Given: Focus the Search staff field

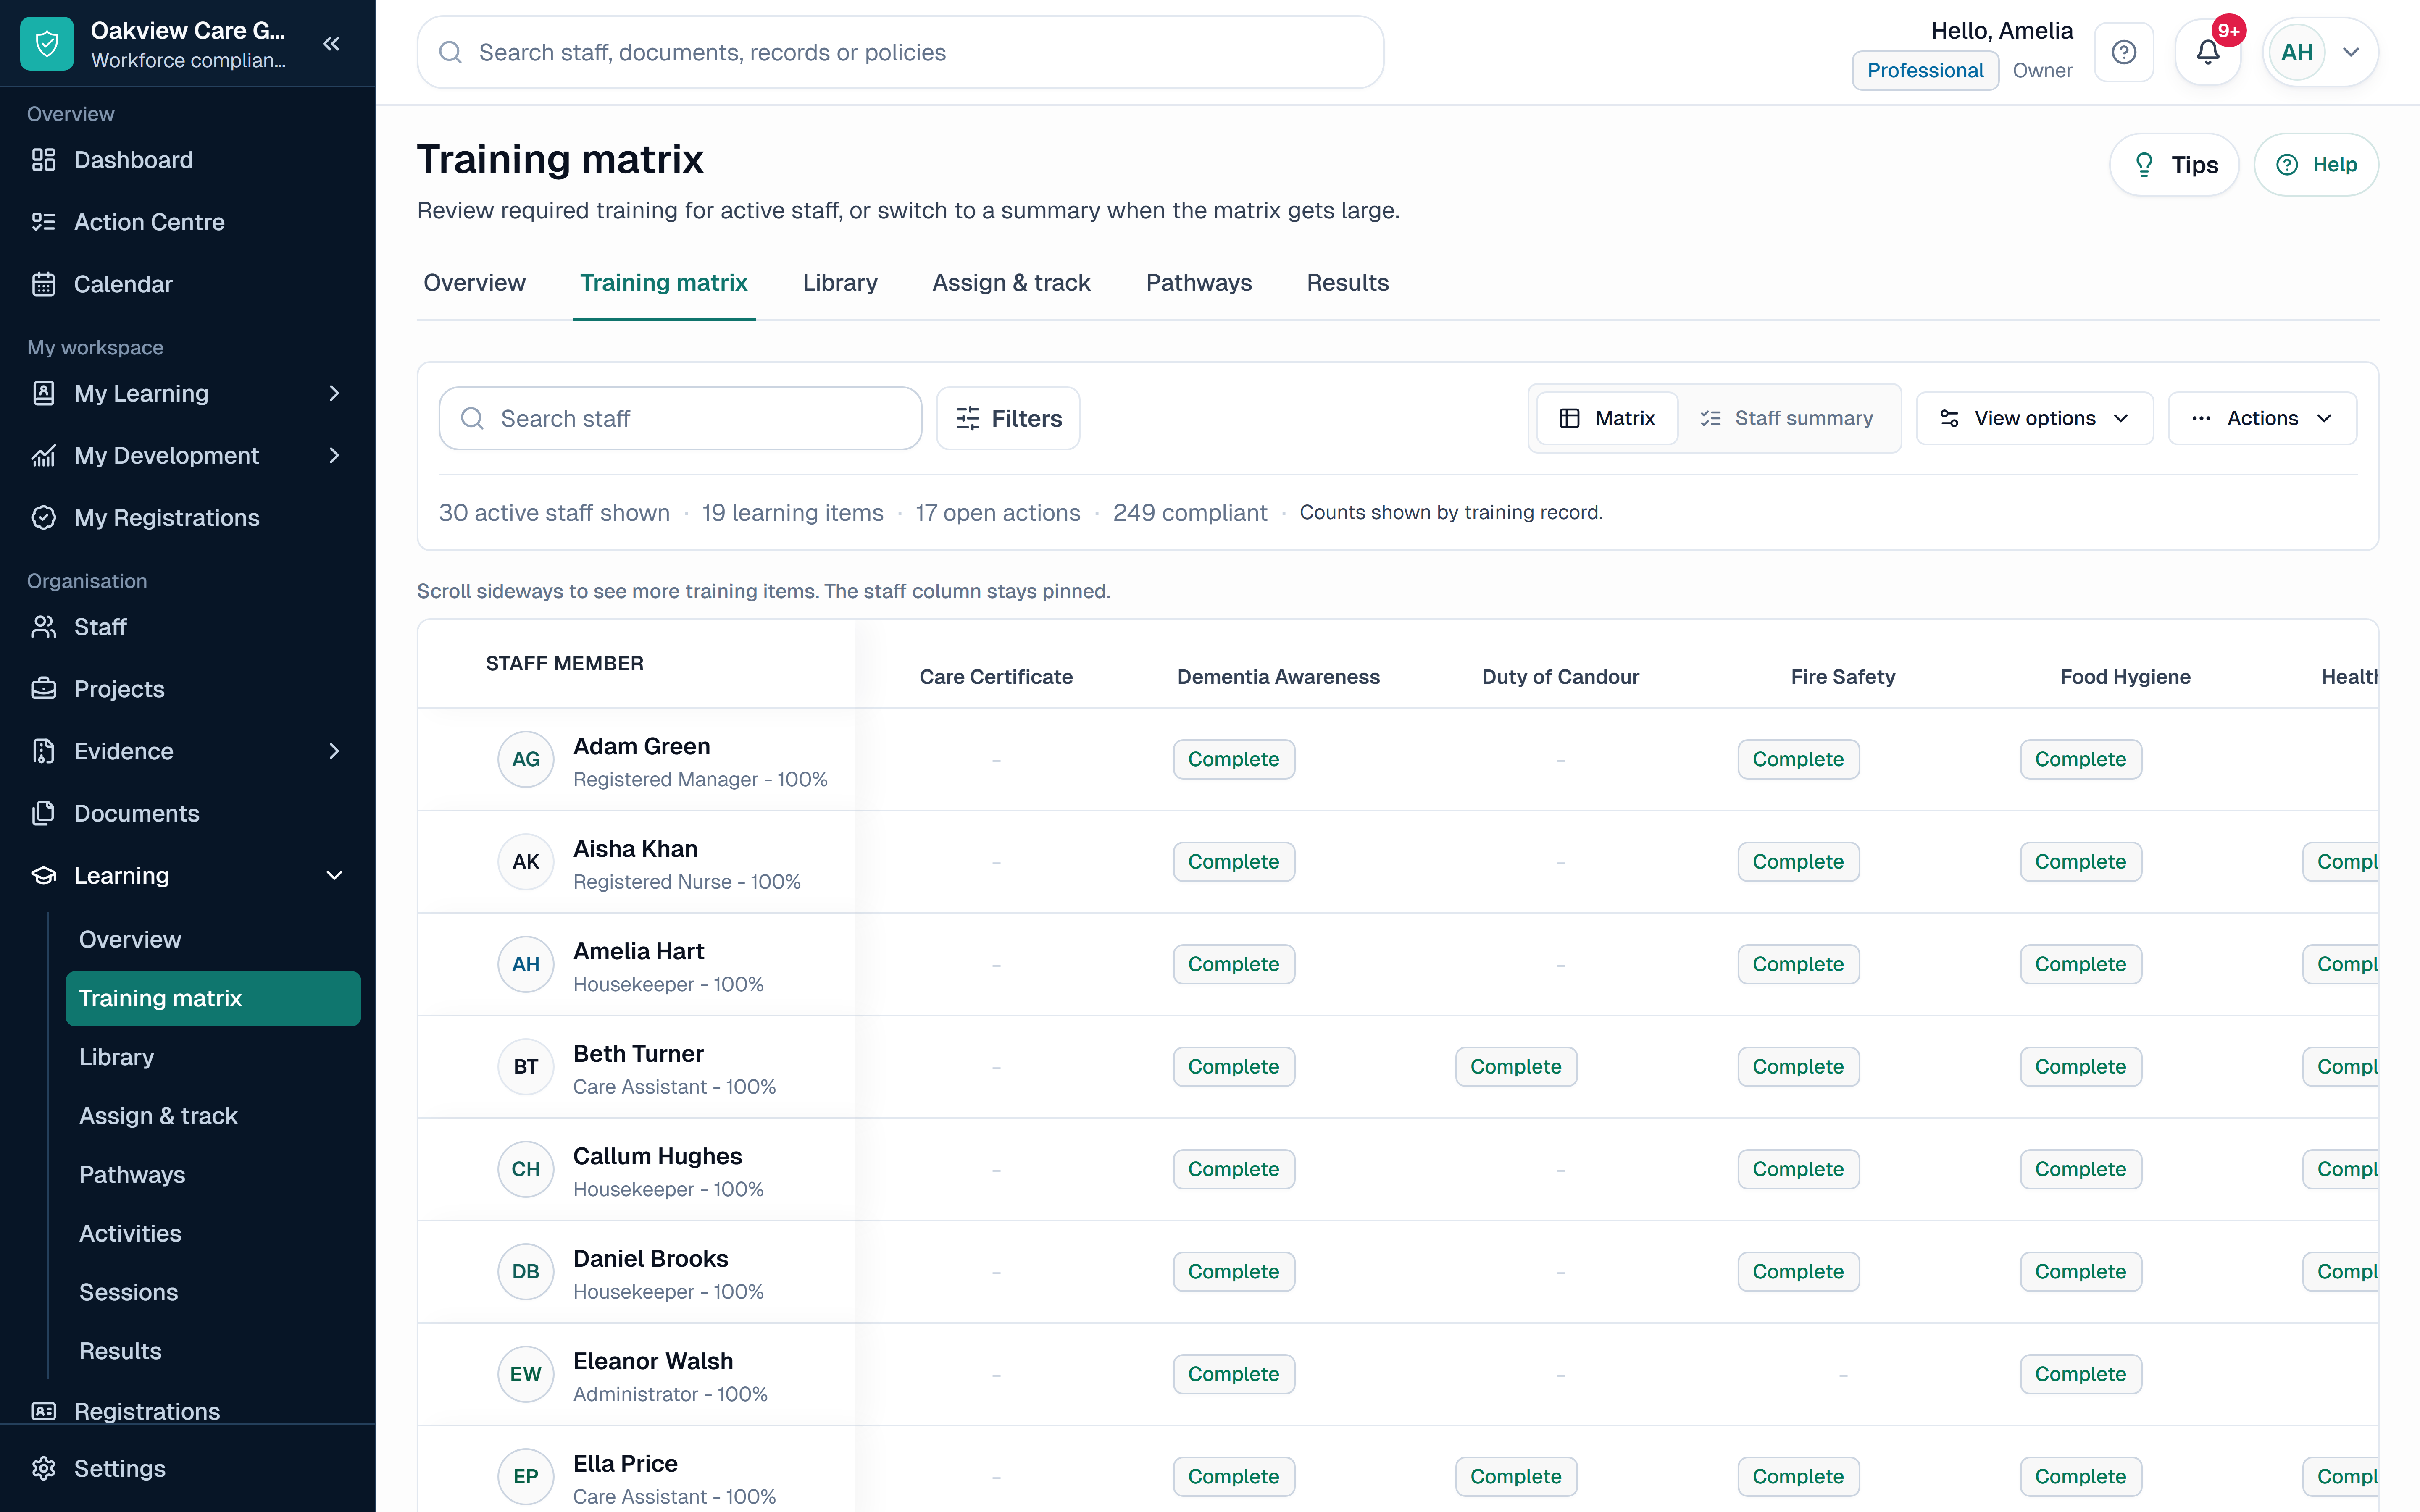Looking at the screenshot, I should click(x=680, y=418).
